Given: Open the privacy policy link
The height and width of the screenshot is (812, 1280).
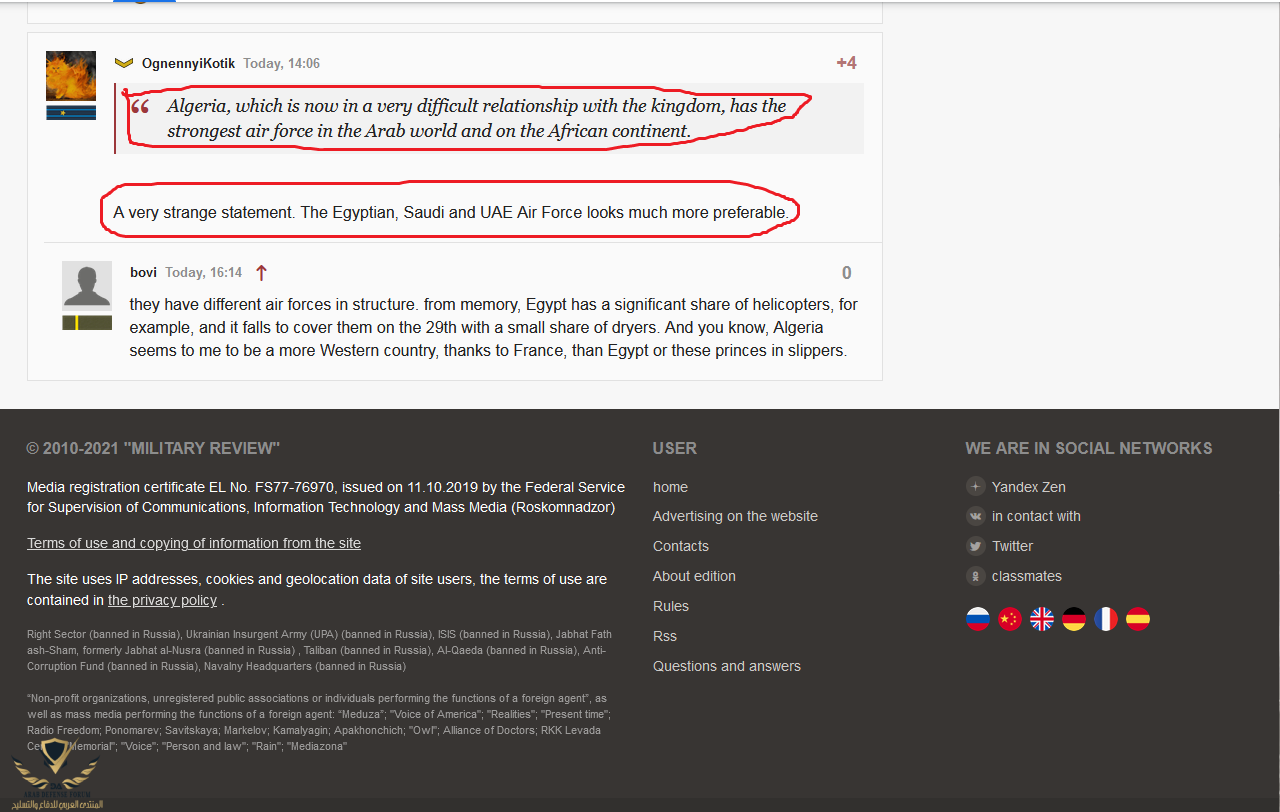Looking at the screenshot, I should [x=162, y=600].
